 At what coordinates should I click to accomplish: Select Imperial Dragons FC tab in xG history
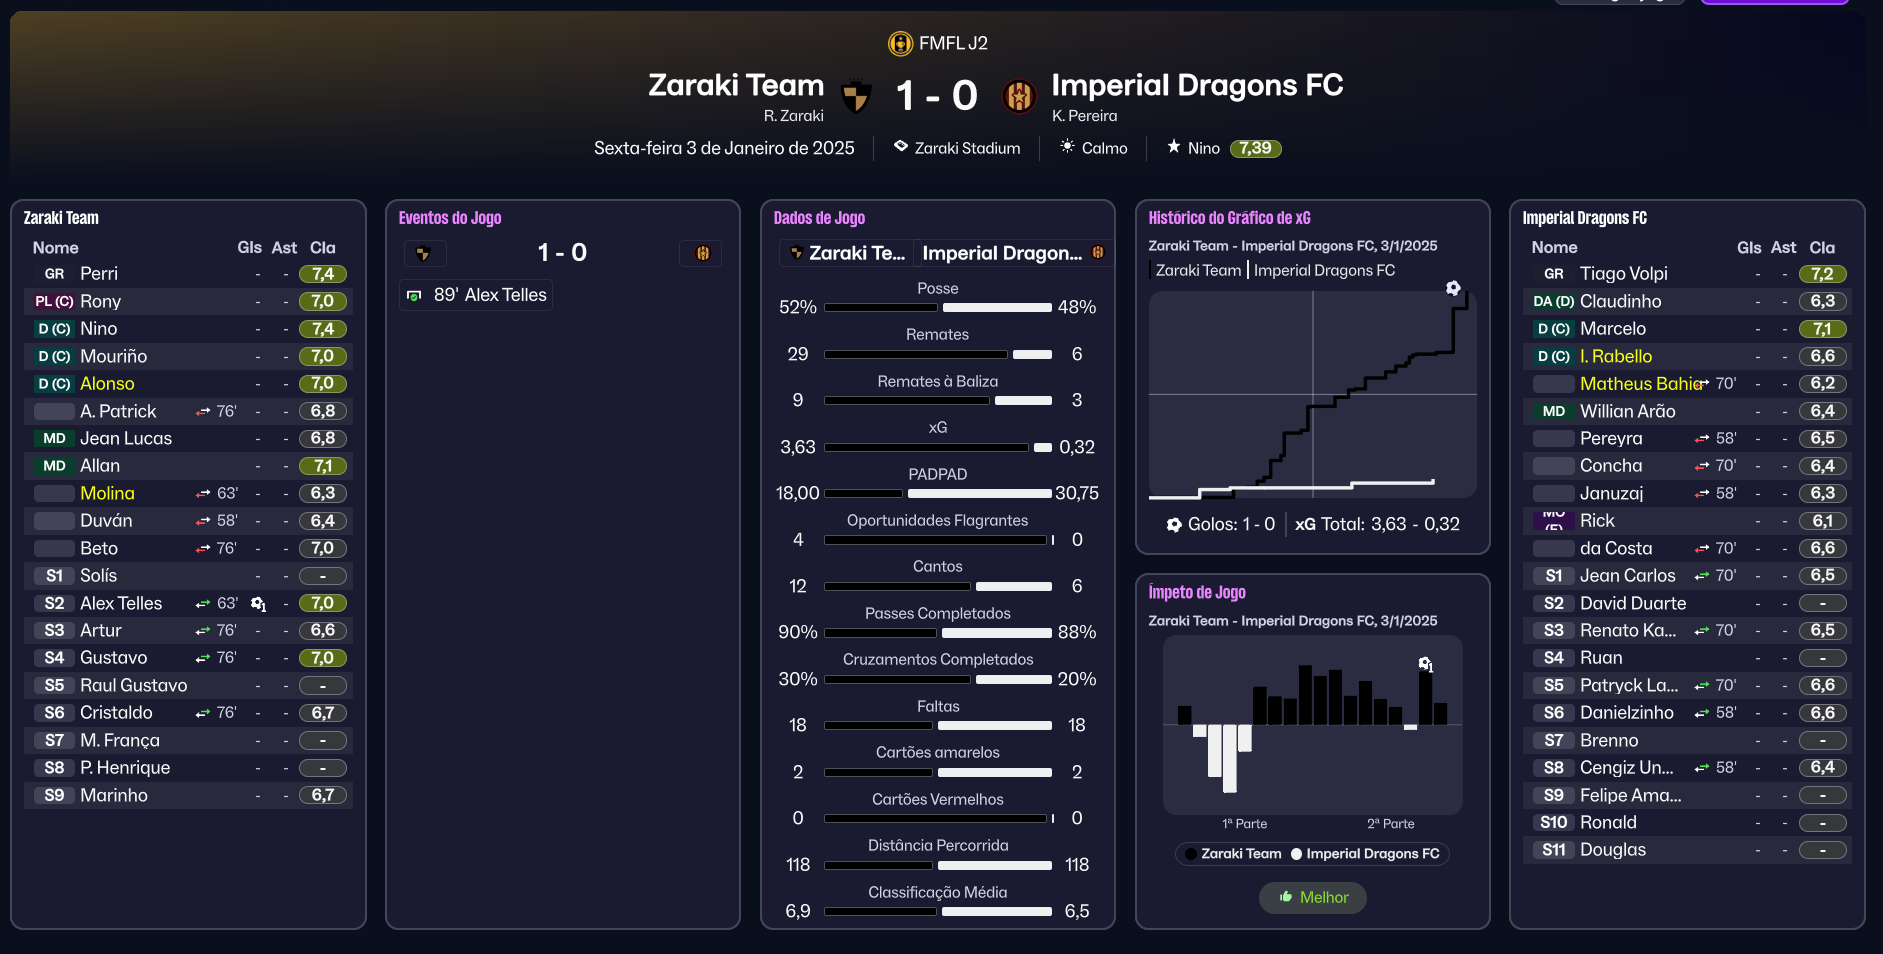(1324, 270)
